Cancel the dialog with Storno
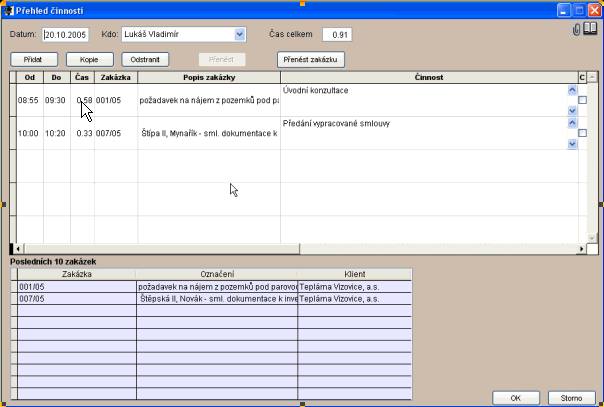 coord(571,397)
